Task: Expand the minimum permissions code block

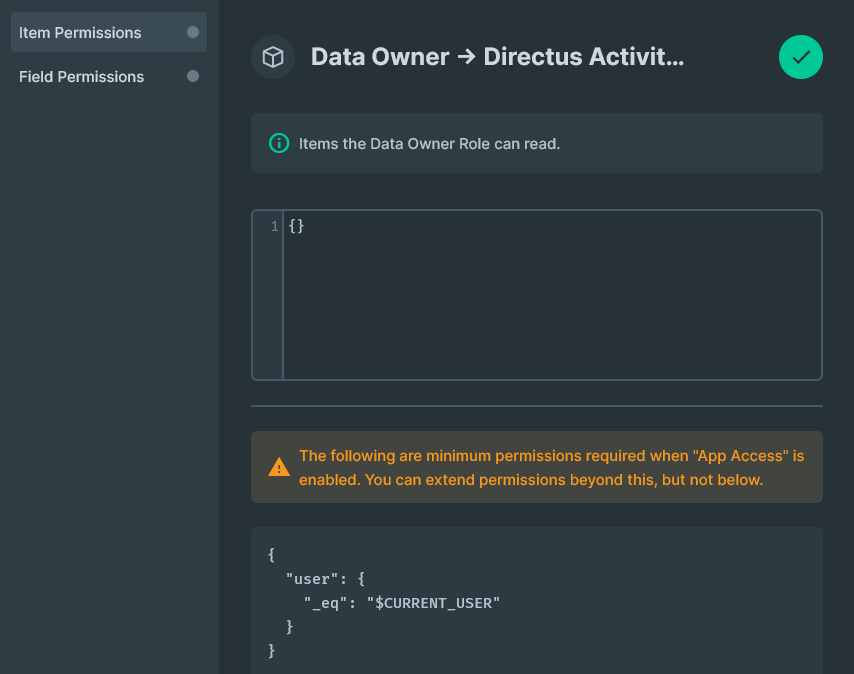Action: click(537, 600)
